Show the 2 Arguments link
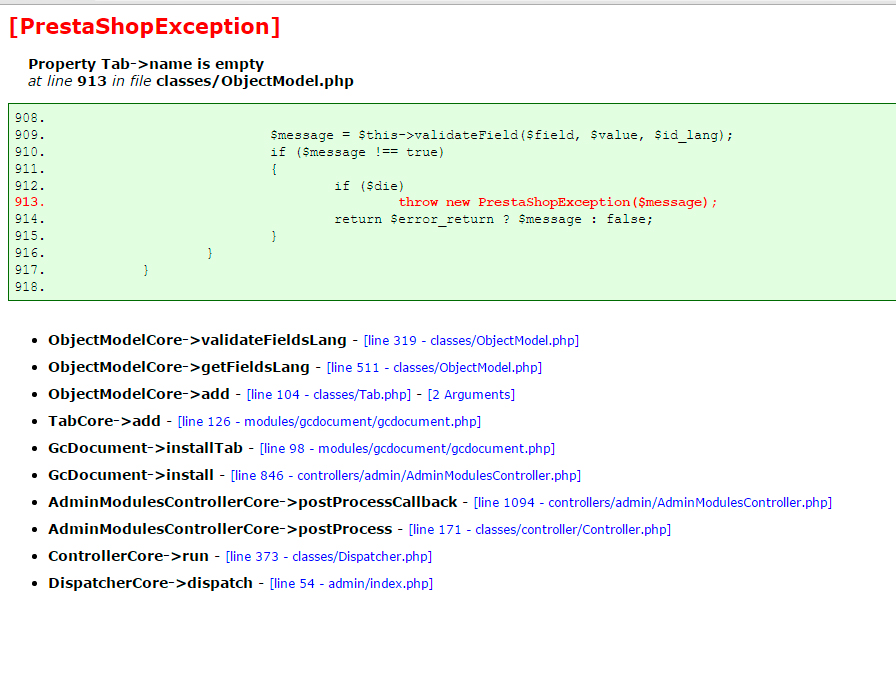The width and height of the screenshot is (896, 678). pyautogui.click(x=471, y=394)
